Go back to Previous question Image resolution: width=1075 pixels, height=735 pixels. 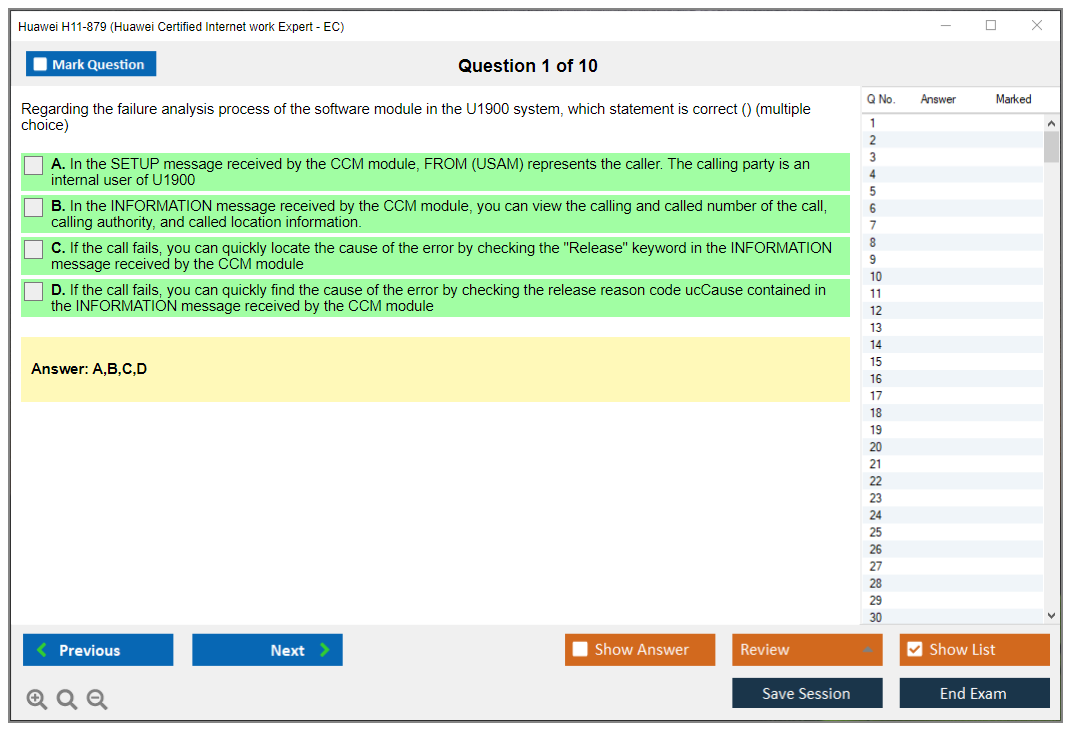(98, 650)
